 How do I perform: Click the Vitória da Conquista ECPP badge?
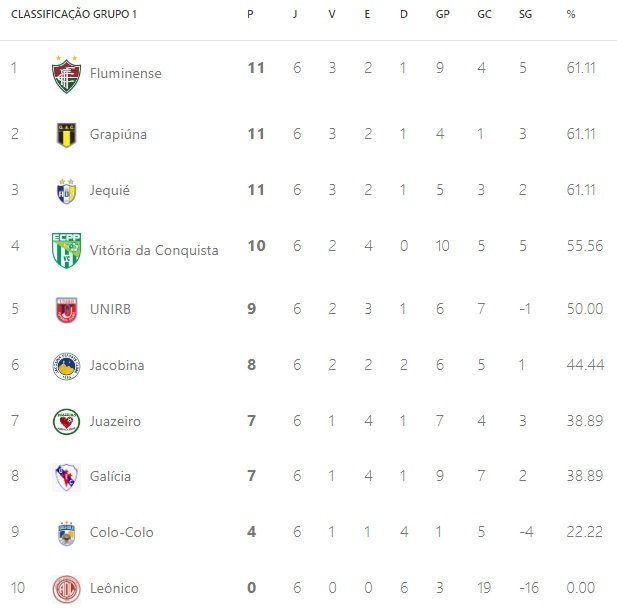click(66, 250)
